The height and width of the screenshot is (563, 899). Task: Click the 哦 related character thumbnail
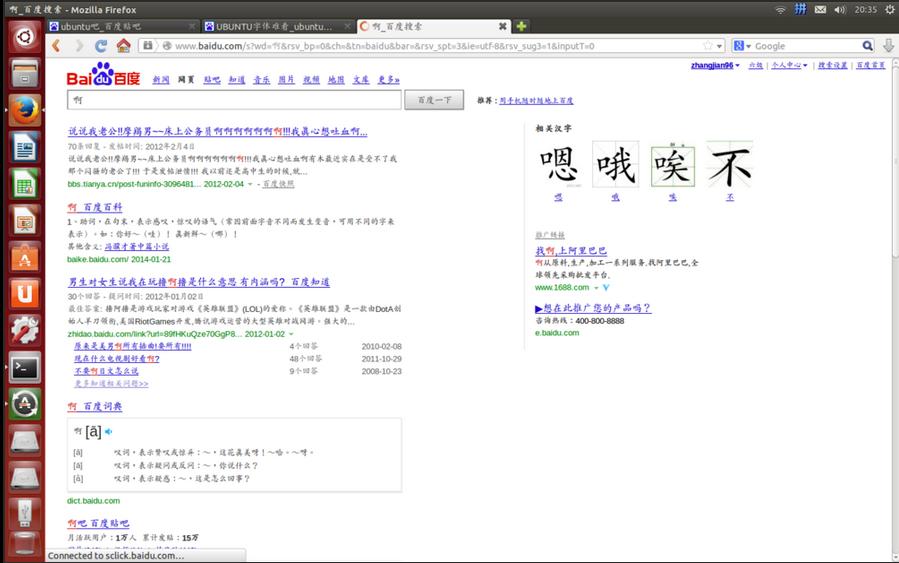coord(615,166)
